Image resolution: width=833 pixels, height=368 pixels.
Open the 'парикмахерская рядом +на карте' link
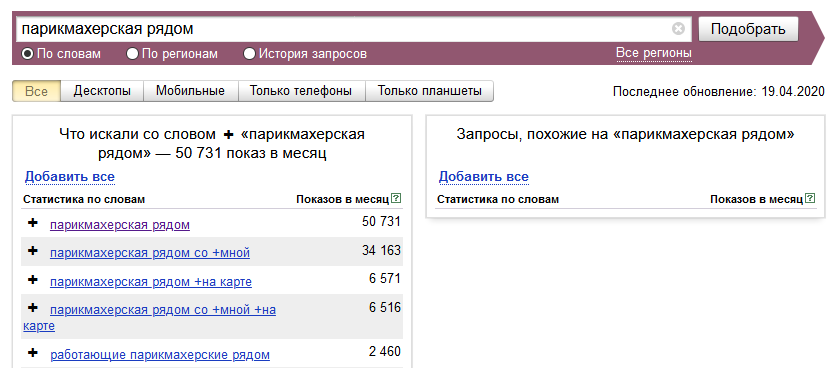(151, 282)
